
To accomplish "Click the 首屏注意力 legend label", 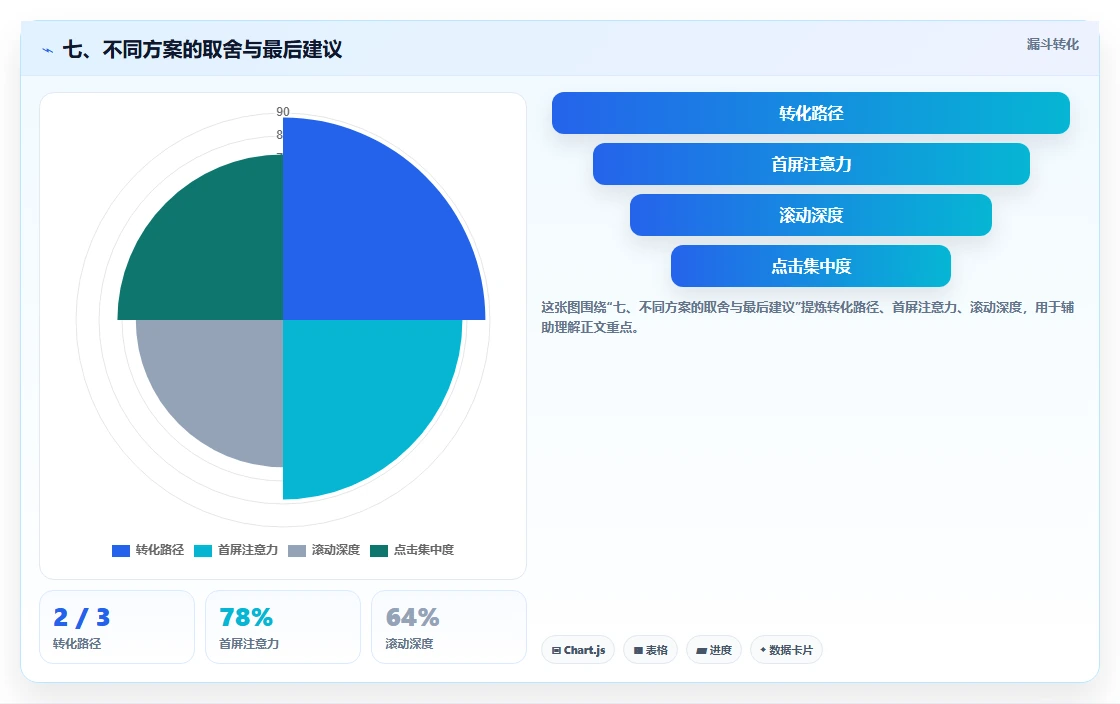I will coord(248,550).
